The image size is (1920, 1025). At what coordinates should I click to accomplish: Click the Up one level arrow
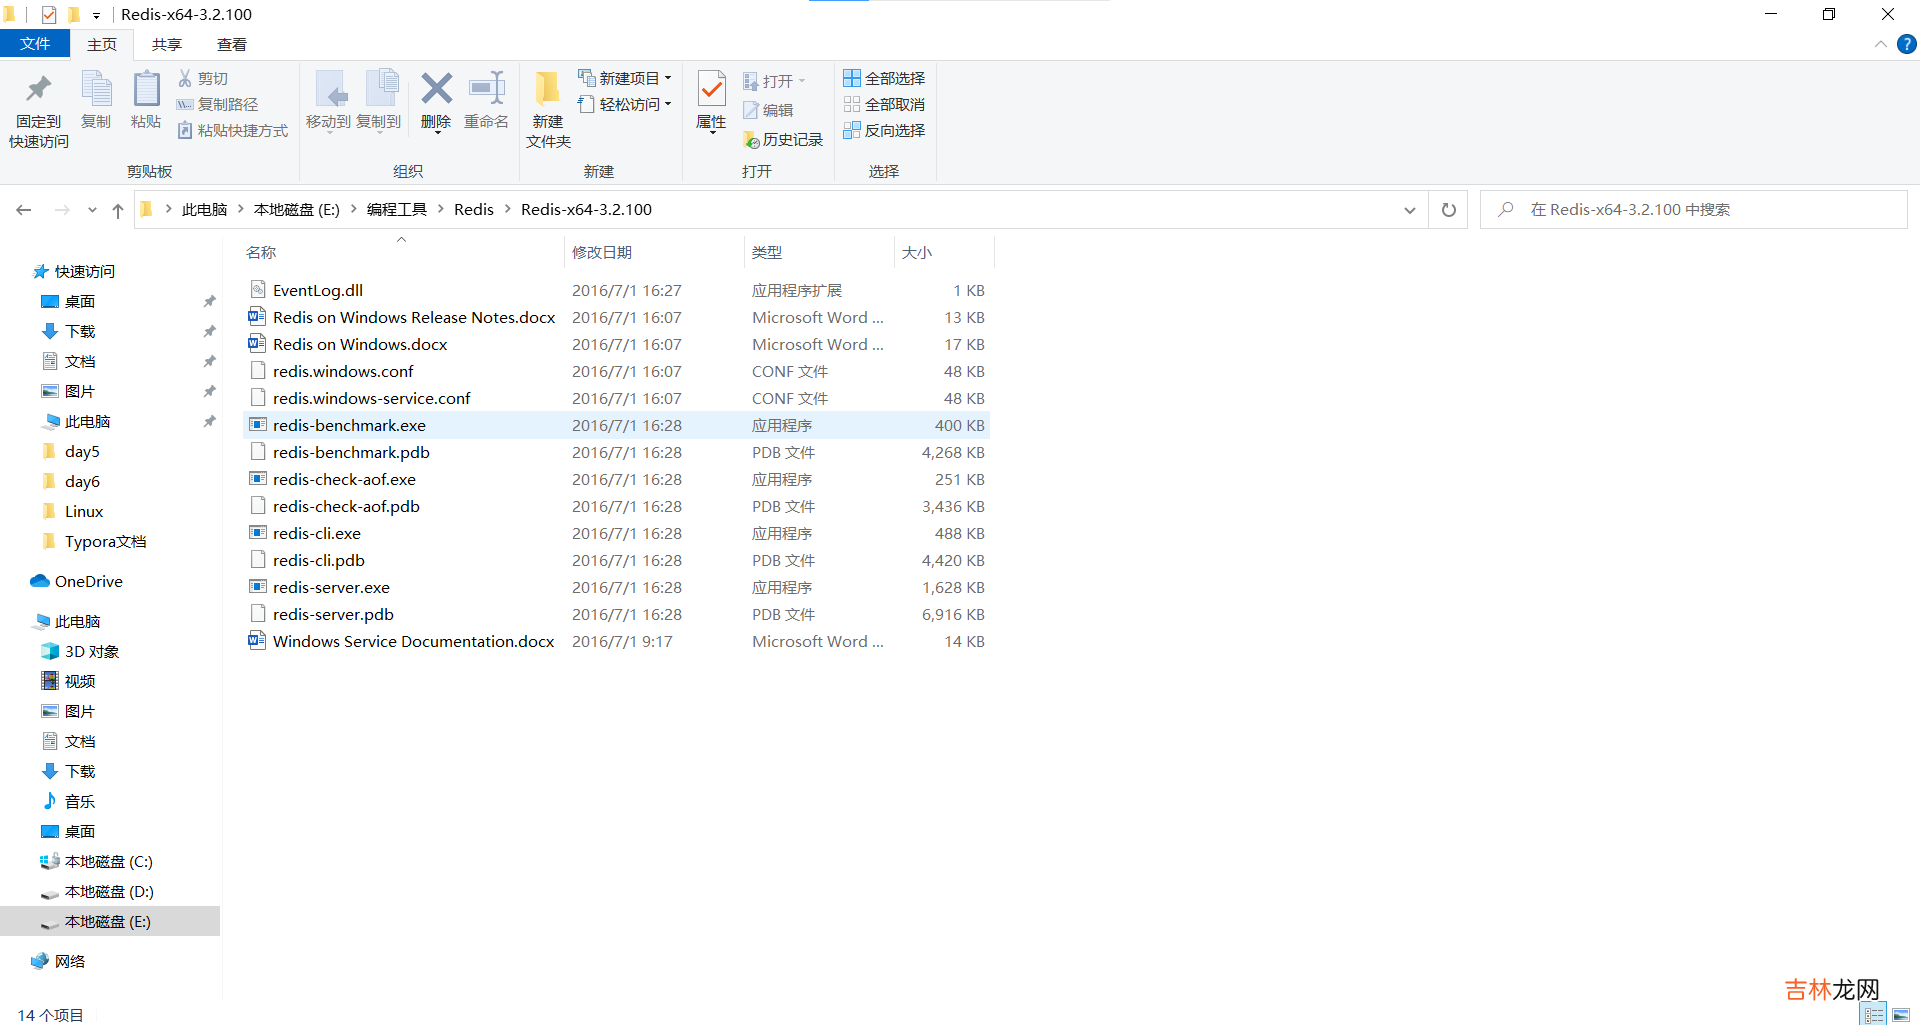(x=118, y=210)
